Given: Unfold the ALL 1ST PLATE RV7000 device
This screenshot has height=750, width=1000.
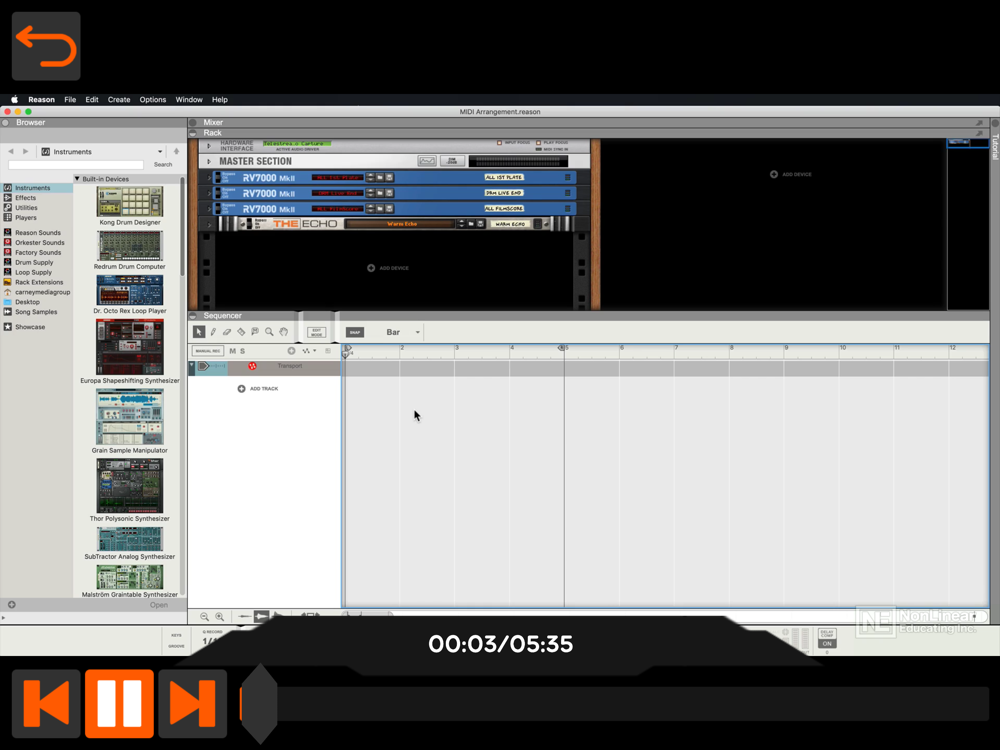Looking at the screenshot, I should point(209,177).
